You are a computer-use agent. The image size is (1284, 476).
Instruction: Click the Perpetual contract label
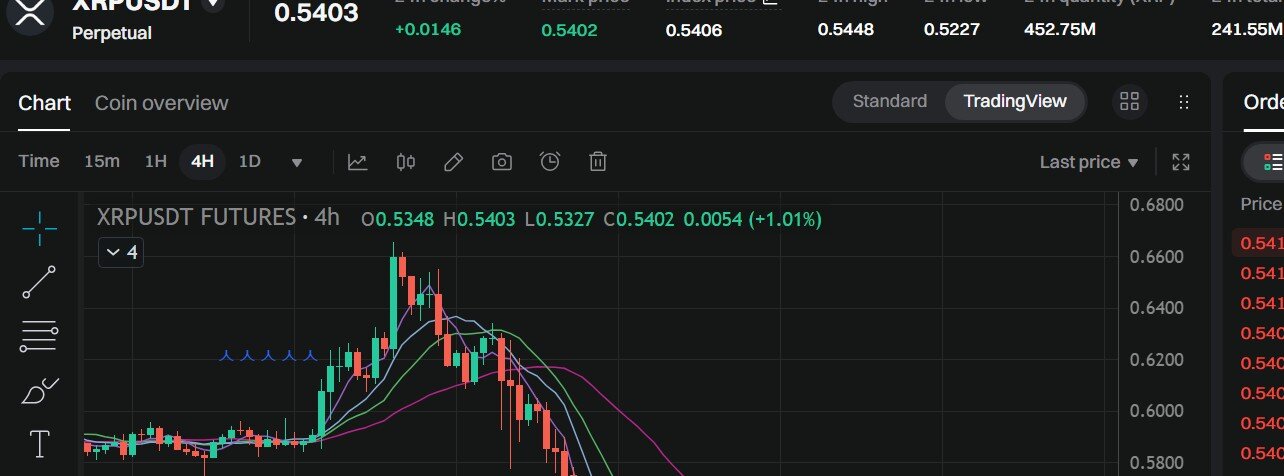[112, 33]
